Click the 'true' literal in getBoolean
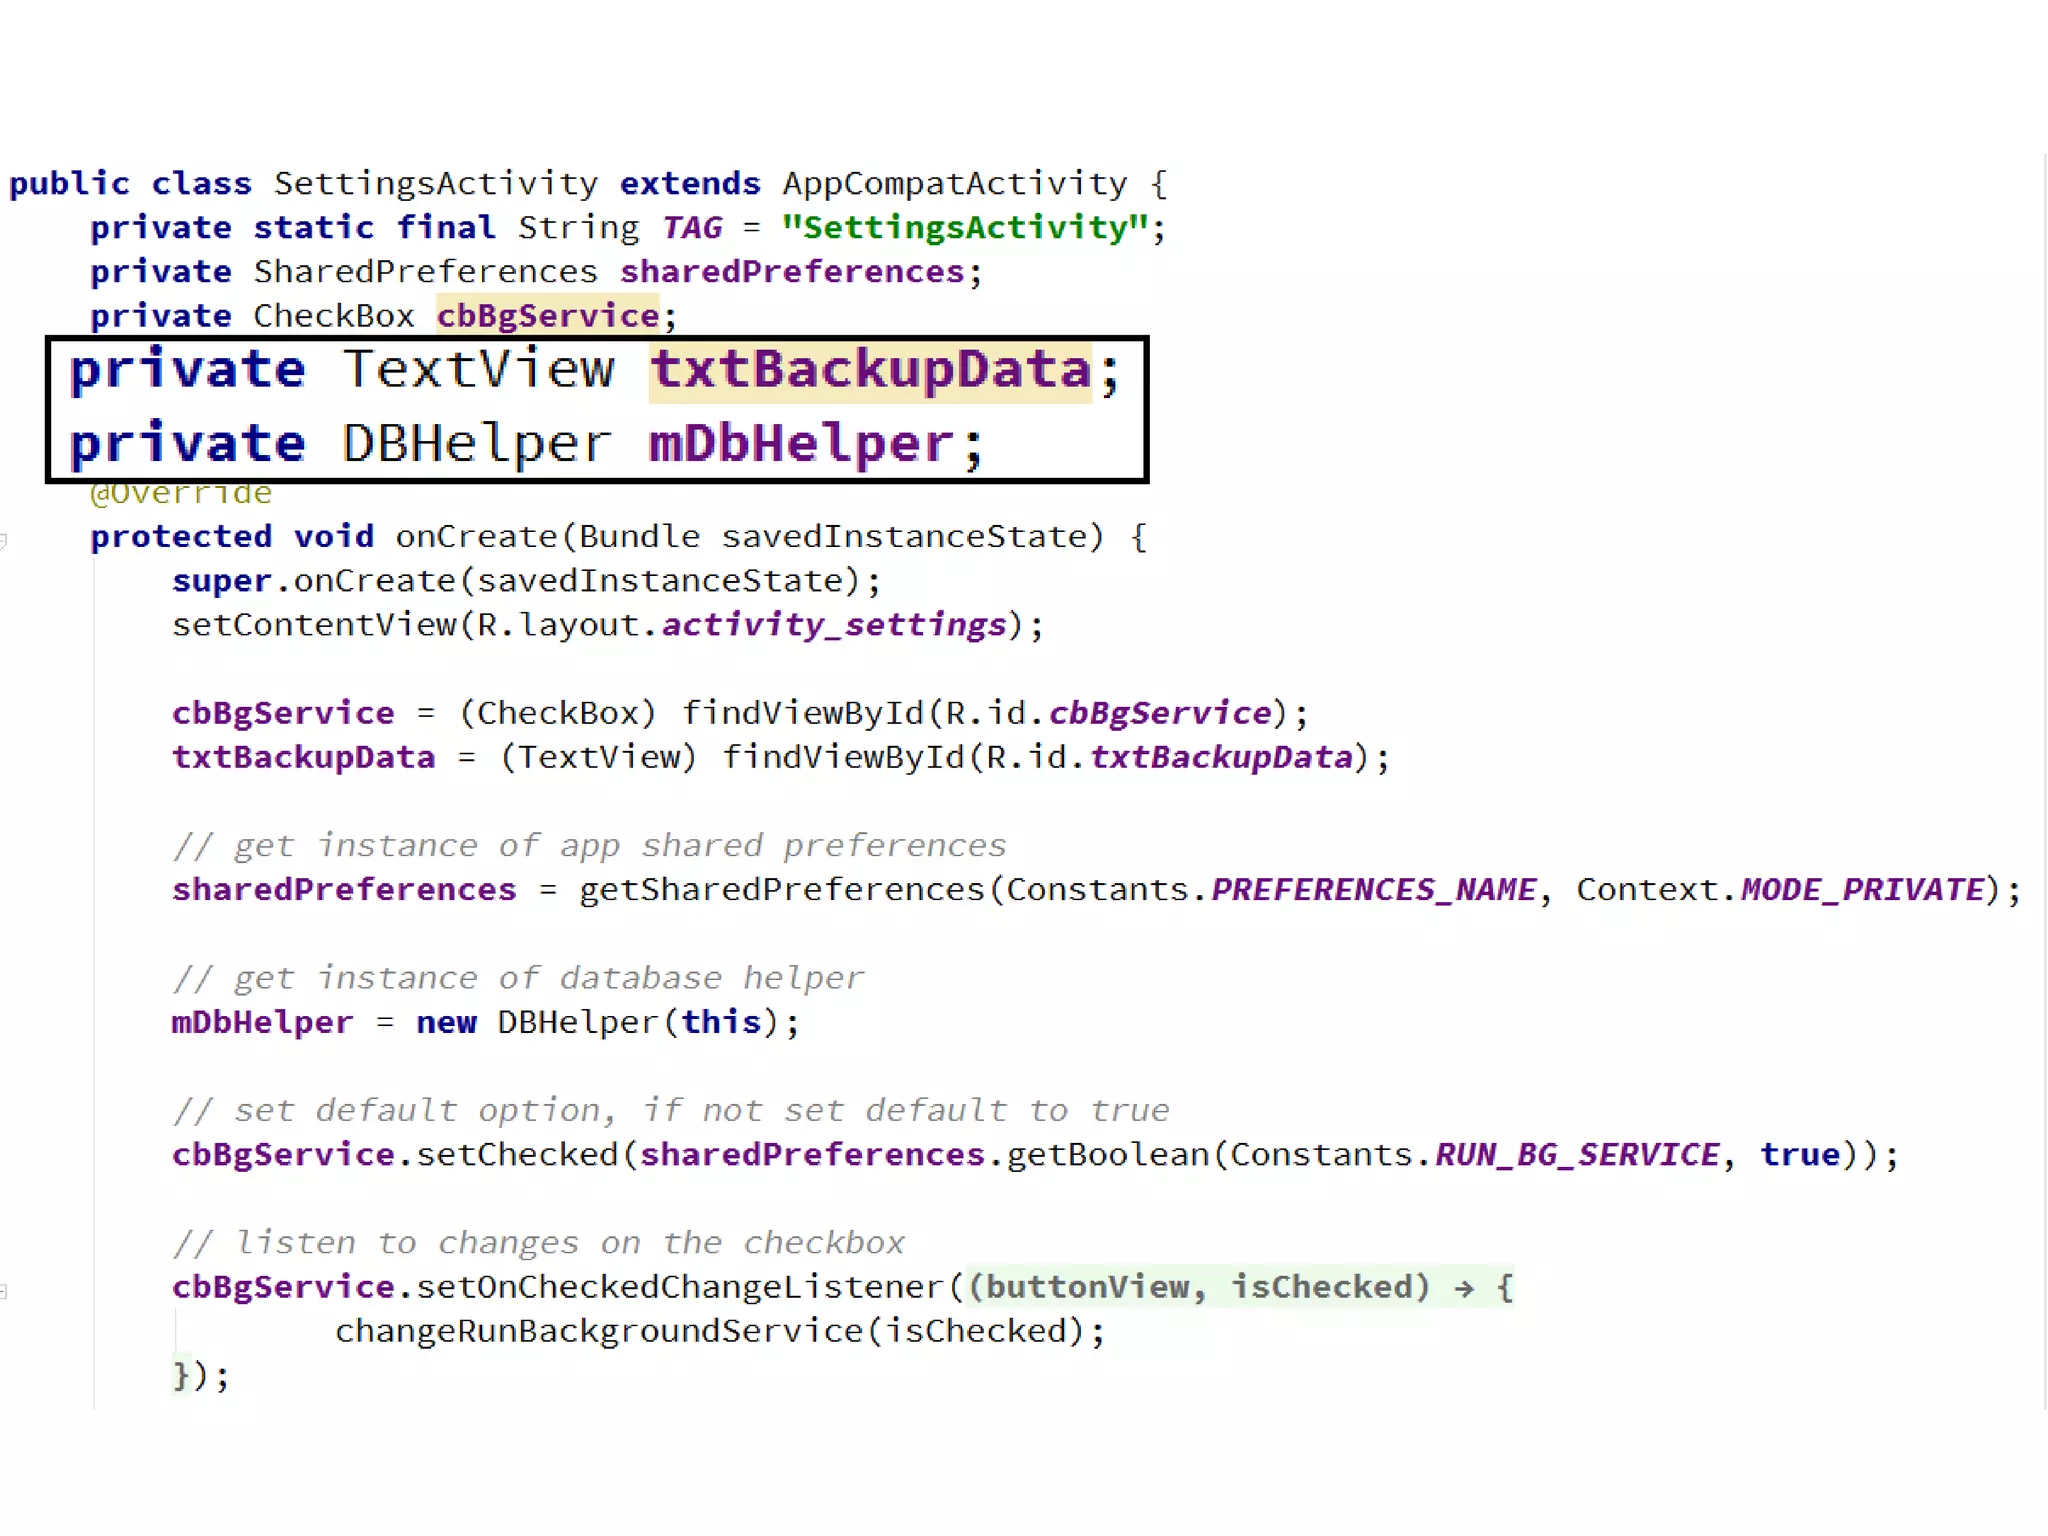 pos(1800,1155)
